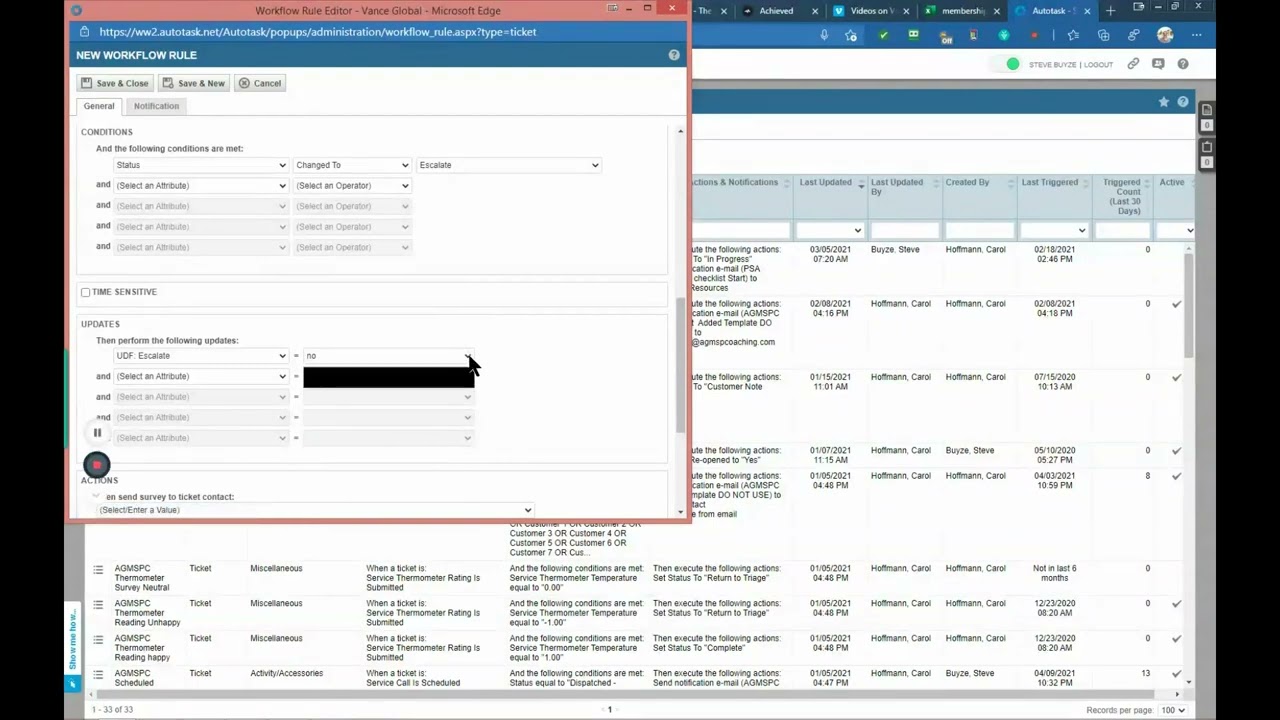The height and width of the screenshot is (720, 1280).
Task: Open the Escalate condition value dropdown
Action: (509, 165)
